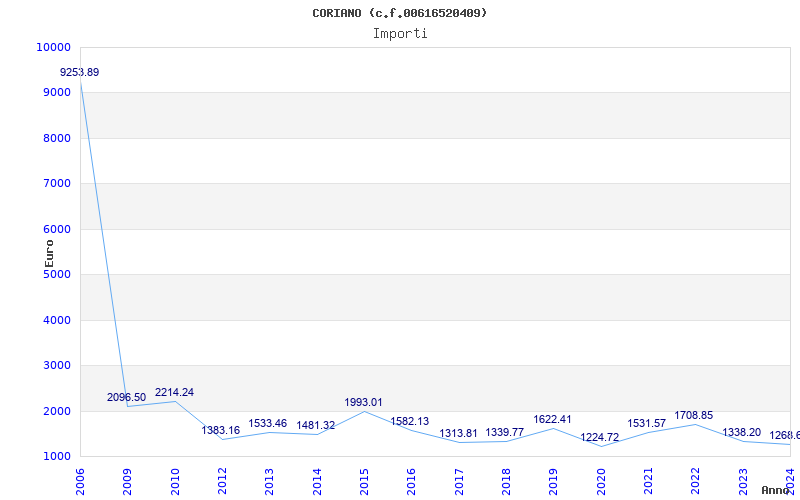800x500 pixels.
Task: Click the 2018 year label
Action: coord(506,482)
